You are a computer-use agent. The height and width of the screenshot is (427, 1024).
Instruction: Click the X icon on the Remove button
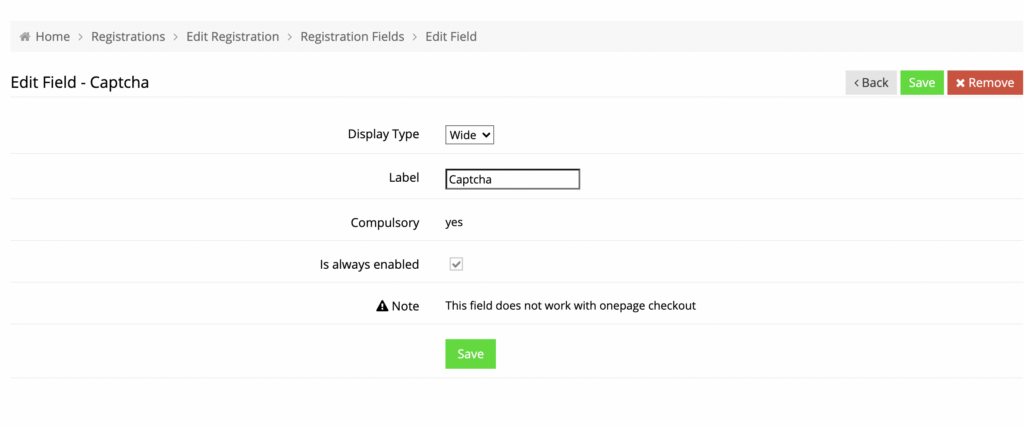pyautogui.click(x=960, y=83)
